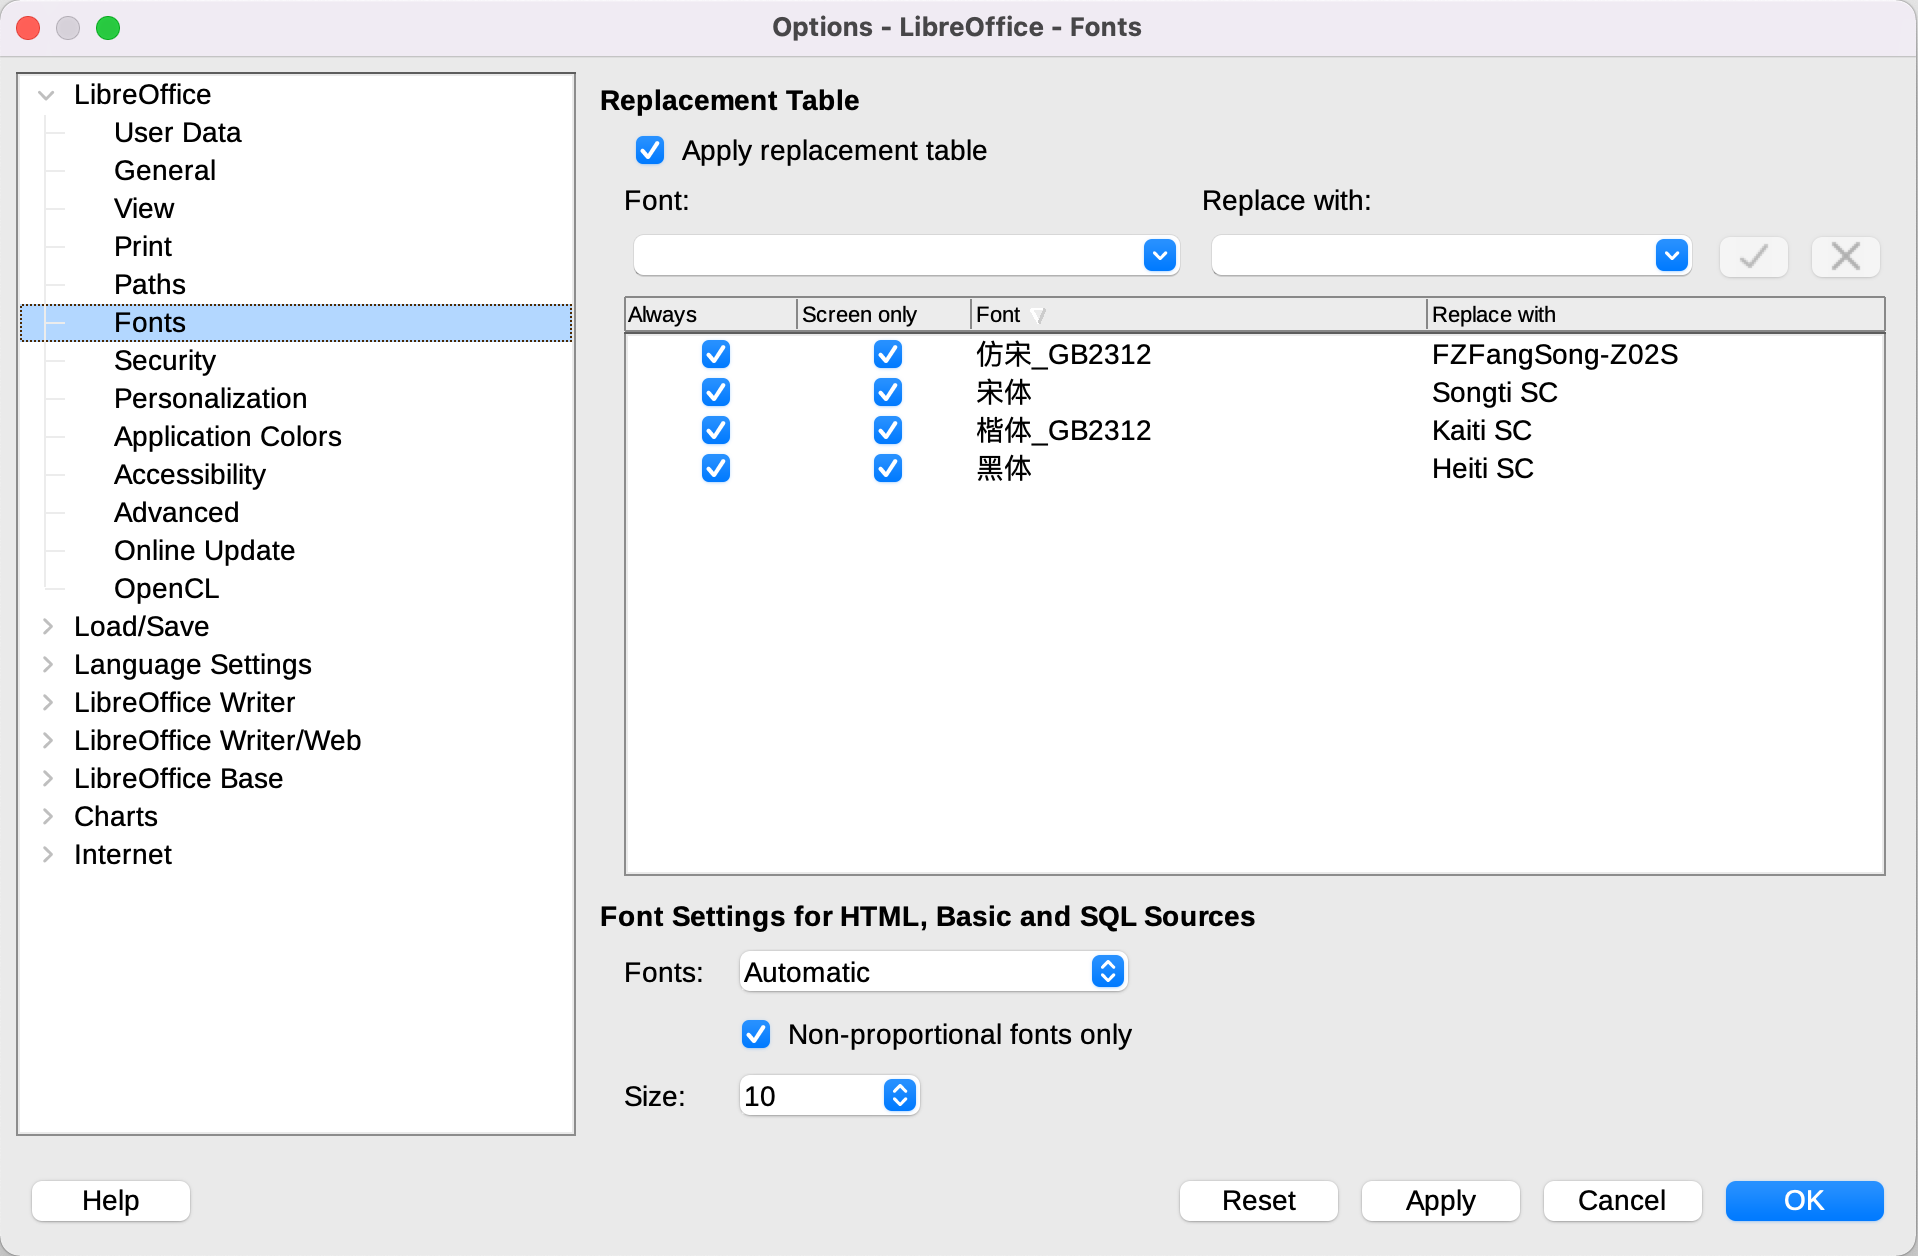Click the Reset button
This screenshot has height=1256, width=1918.
[1257, 1200]
